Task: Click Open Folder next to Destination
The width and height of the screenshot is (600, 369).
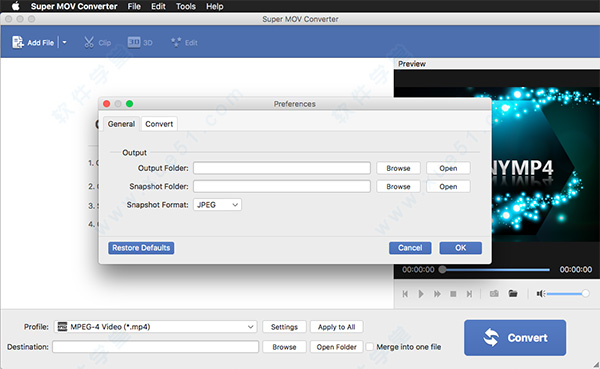Action: click(336, 347)
